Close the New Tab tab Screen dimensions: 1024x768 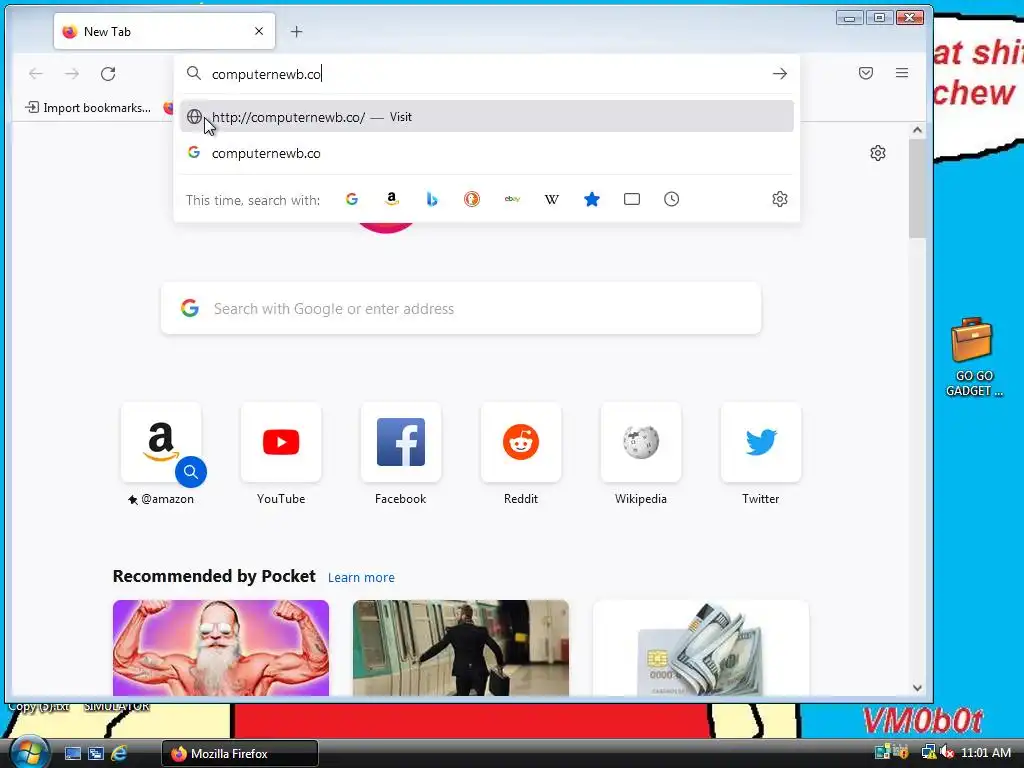coord(259,31)
